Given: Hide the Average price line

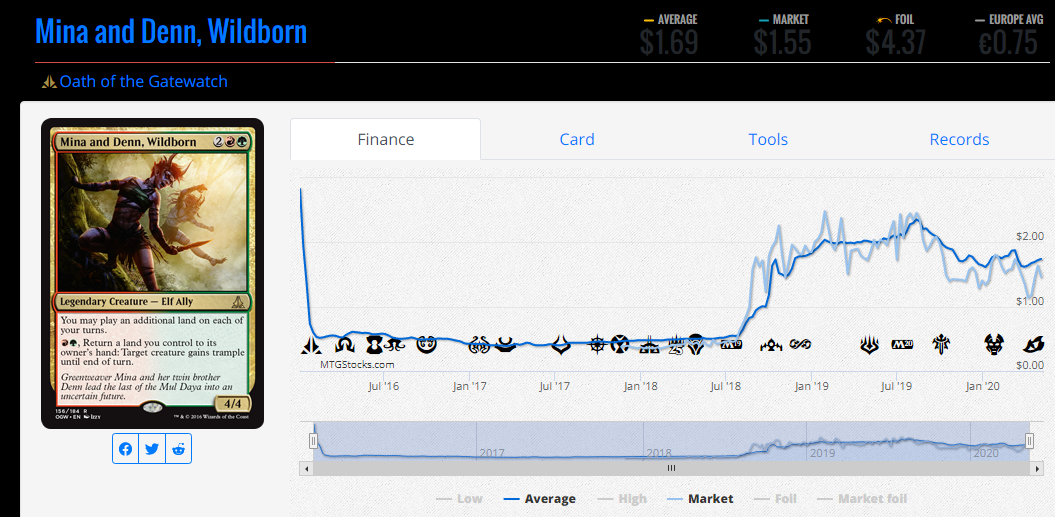Looking at the screenshot, I should pyautogui.click(x=539, y=498).
